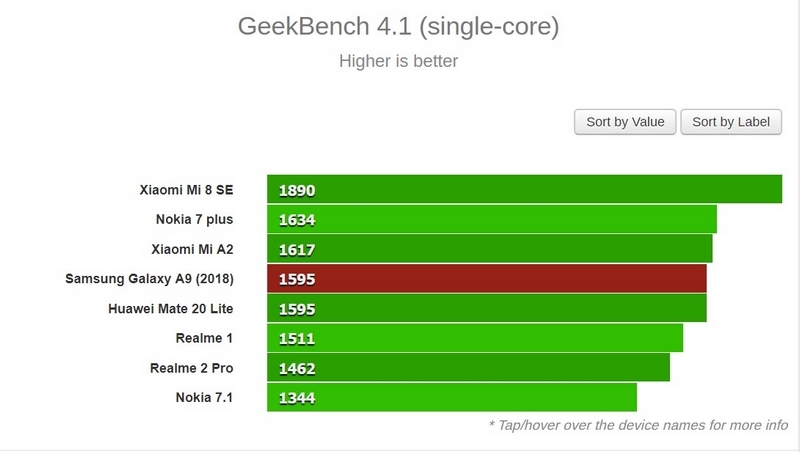Click the 1344 Nokia 7.1 bar
Viewport: 800px width, 452px height.
(x=452, y=397)
